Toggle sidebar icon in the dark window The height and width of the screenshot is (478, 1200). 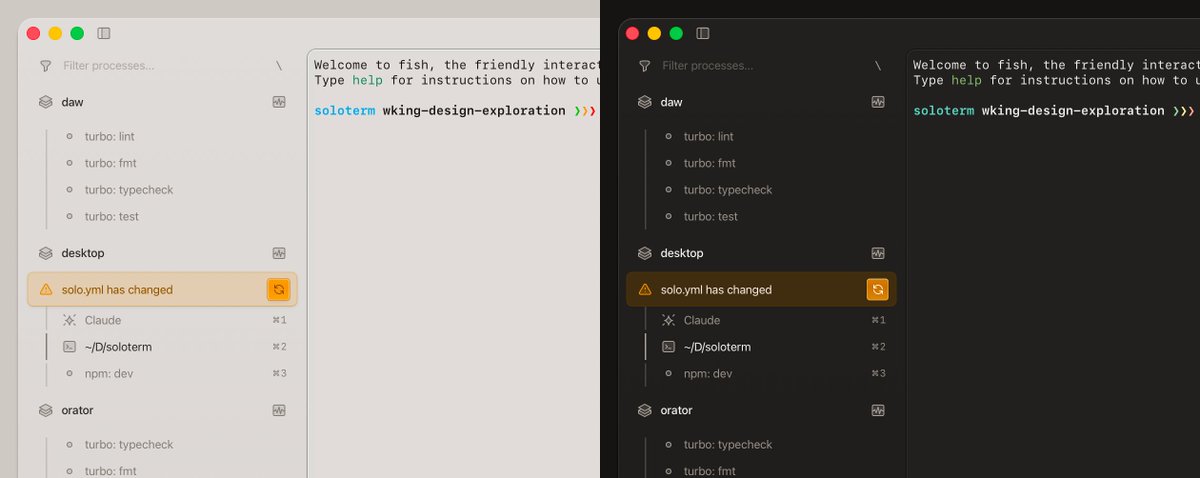pyautogui.click(x=703, y=33)
